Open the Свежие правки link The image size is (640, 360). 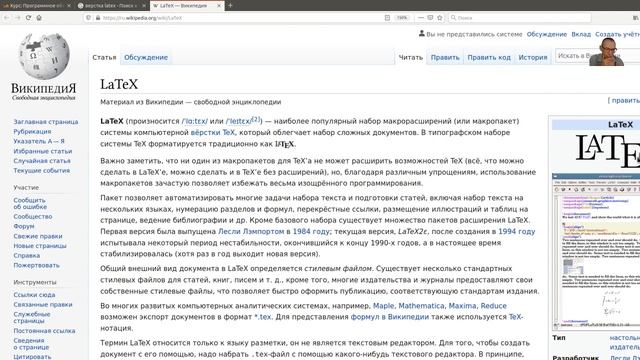(38, 236)
